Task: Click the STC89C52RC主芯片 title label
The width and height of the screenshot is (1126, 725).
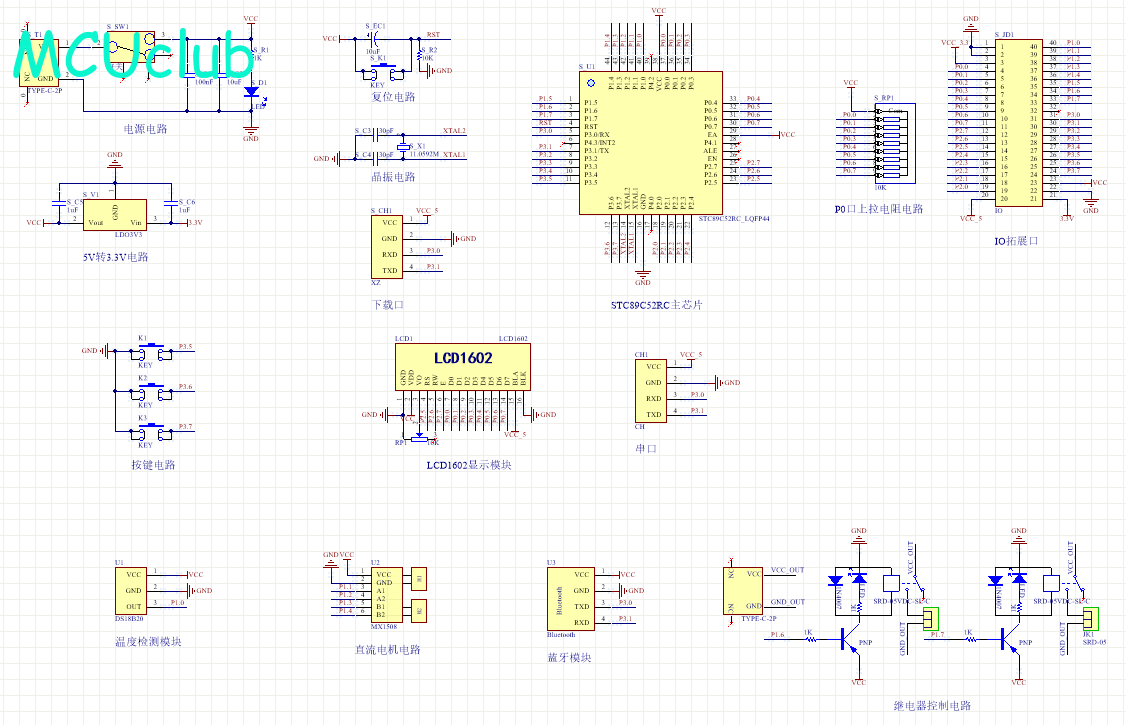Action: click(657, 305)
